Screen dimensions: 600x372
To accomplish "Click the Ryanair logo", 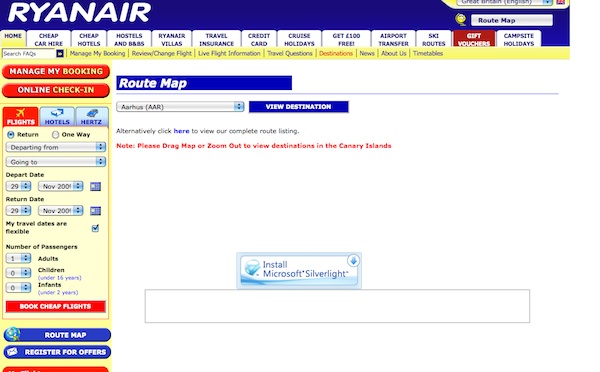I will (x=80, y=12).
